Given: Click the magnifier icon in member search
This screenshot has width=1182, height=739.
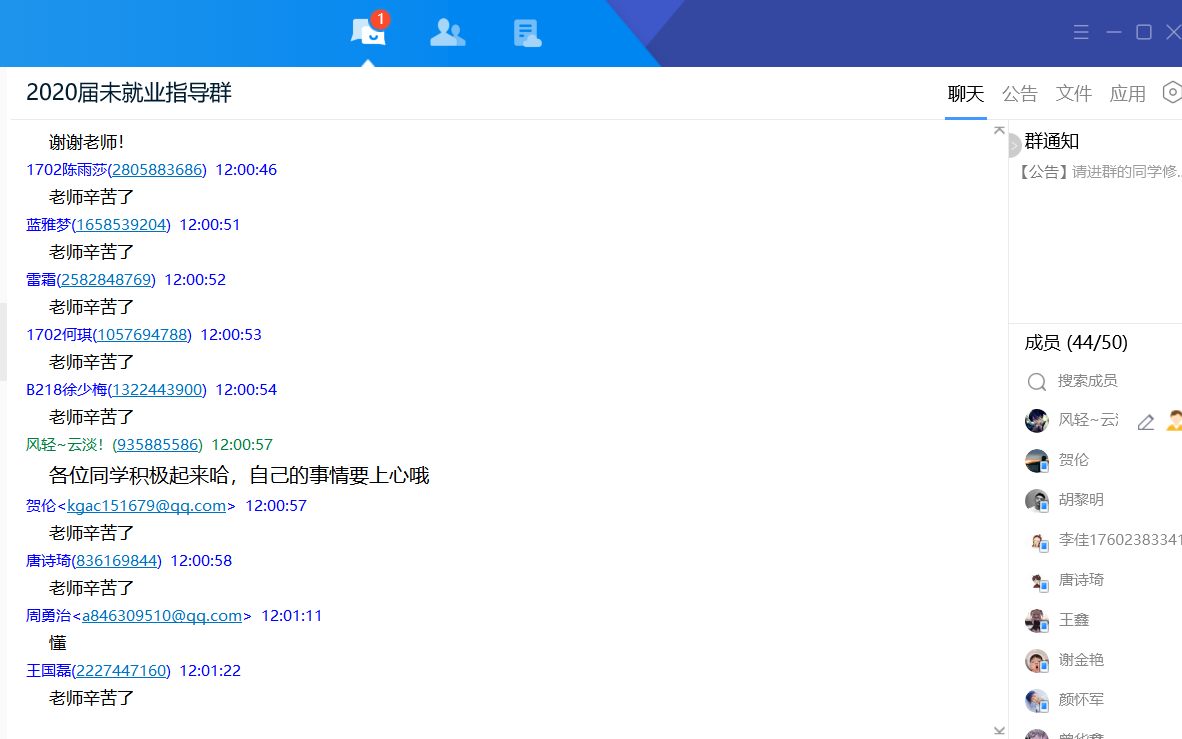Looking at the screenshot, I should click(x=1037, y=382).
